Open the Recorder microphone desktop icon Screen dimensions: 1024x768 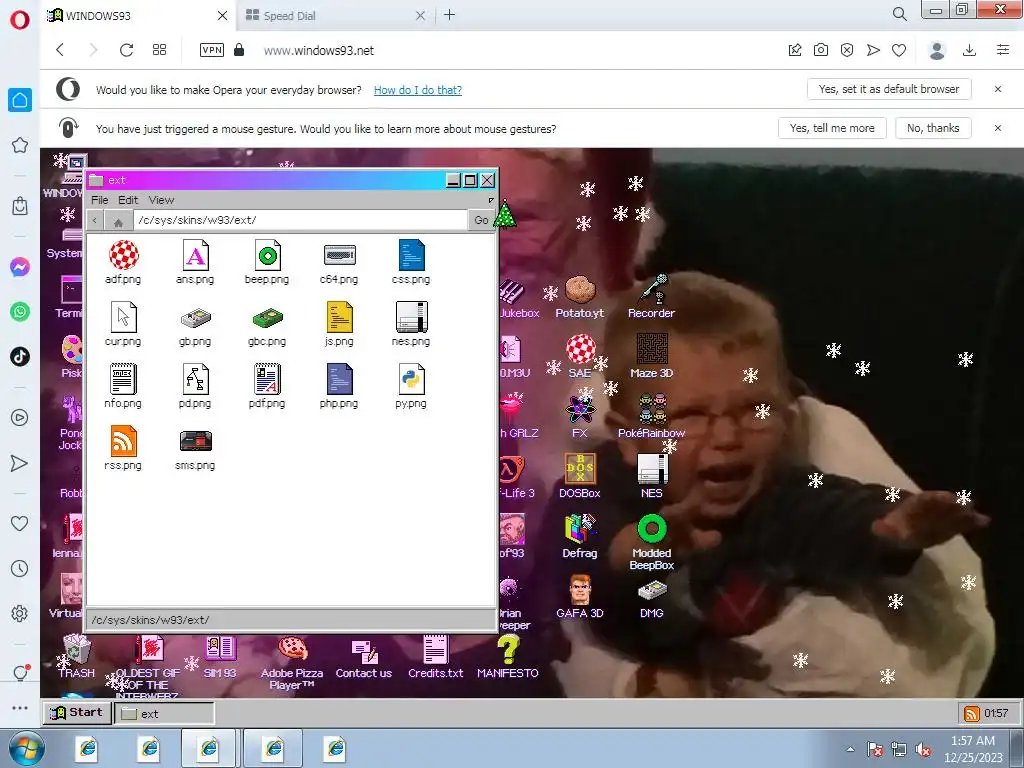tap(651, 290)
